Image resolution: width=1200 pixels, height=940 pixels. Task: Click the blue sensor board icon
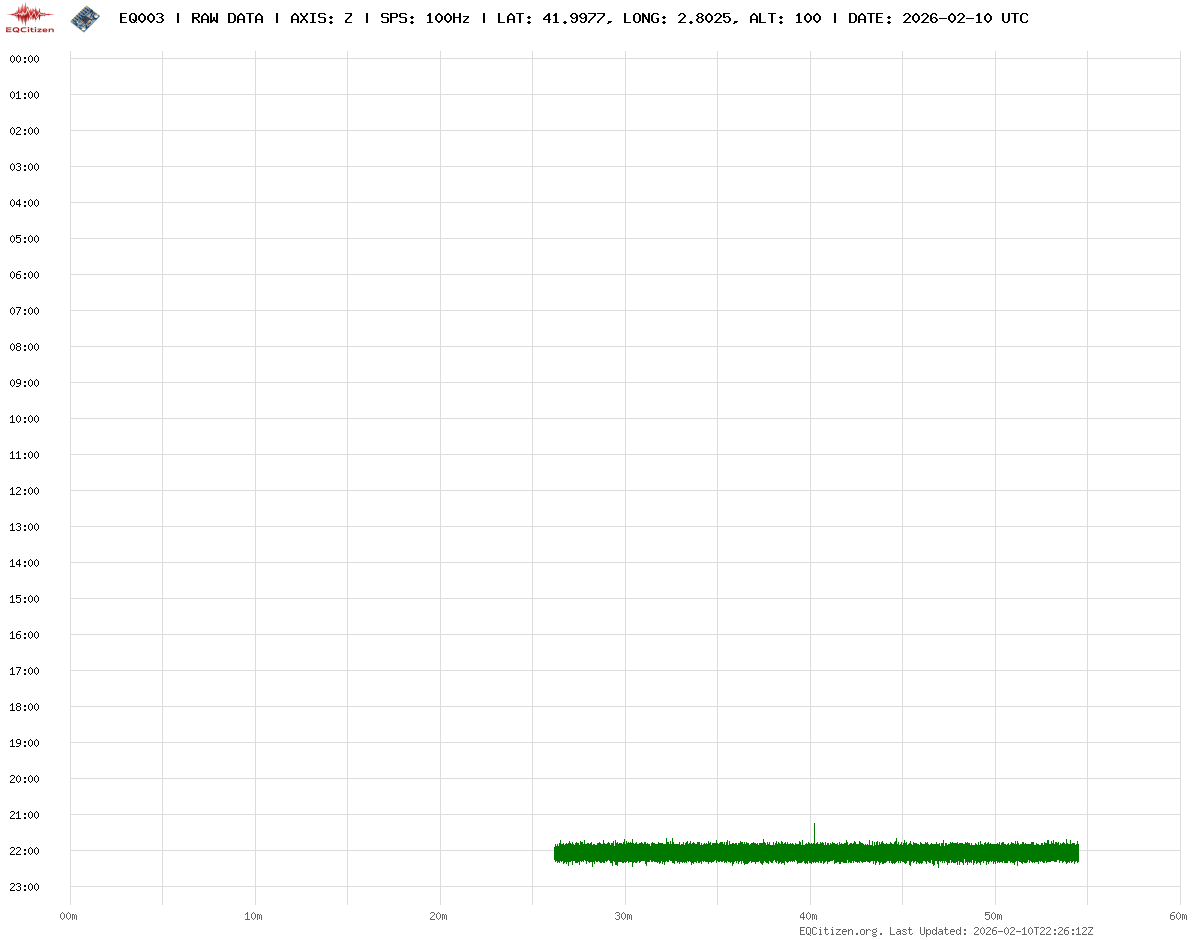(85, 18)
